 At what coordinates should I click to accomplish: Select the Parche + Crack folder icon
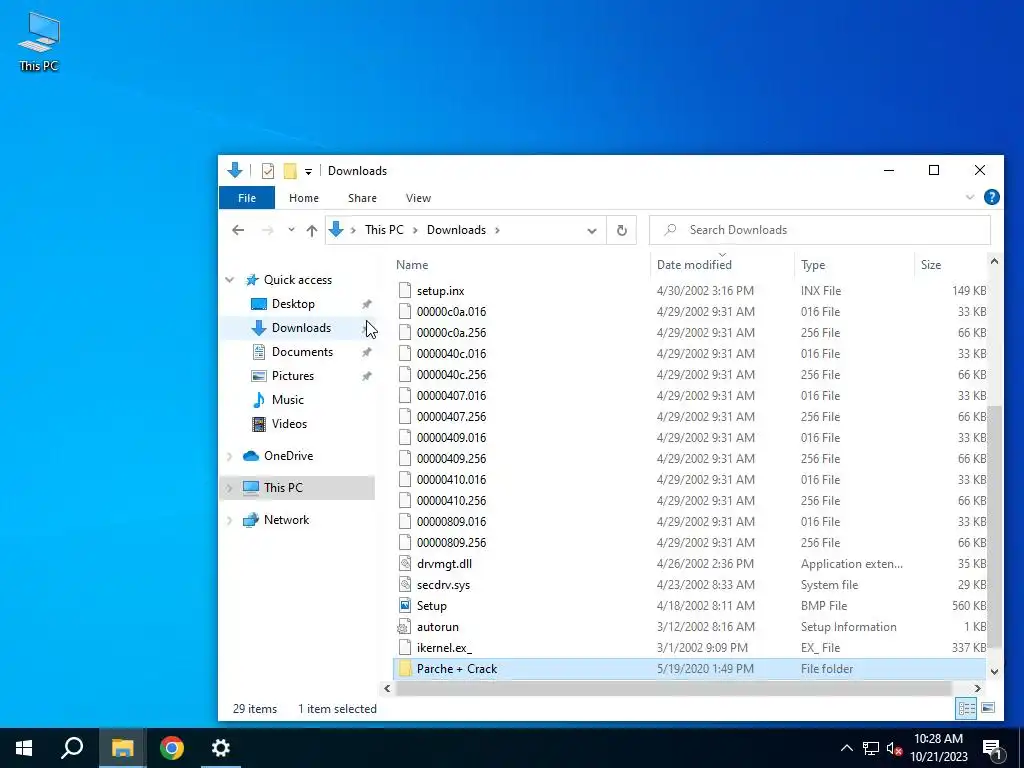(x=405, y=669)
